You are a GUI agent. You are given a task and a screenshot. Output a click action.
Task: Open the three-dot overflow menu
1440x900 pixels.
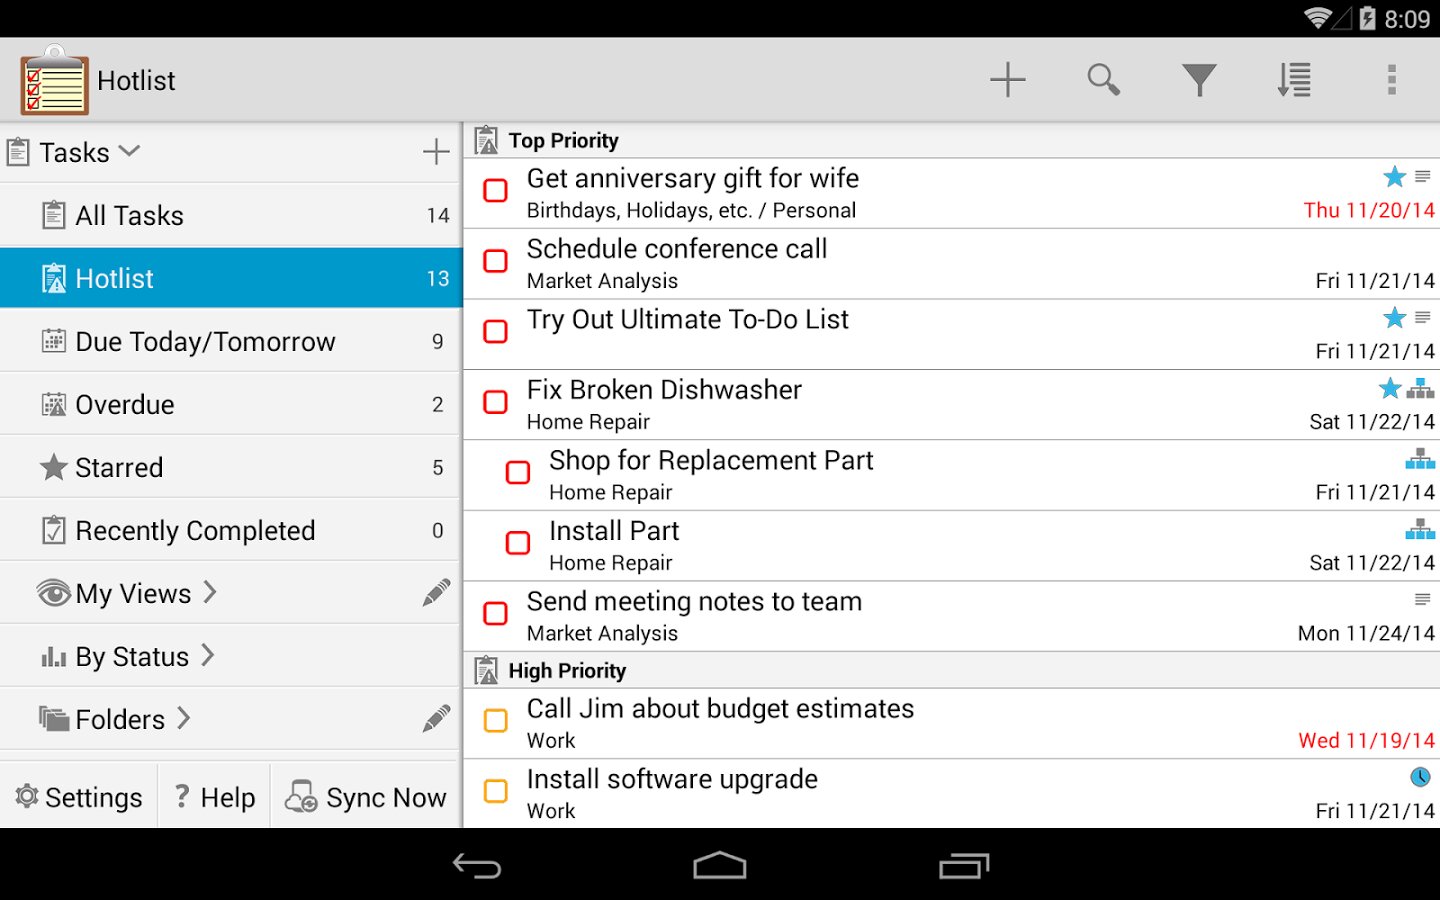click(x=1391, y=80)
